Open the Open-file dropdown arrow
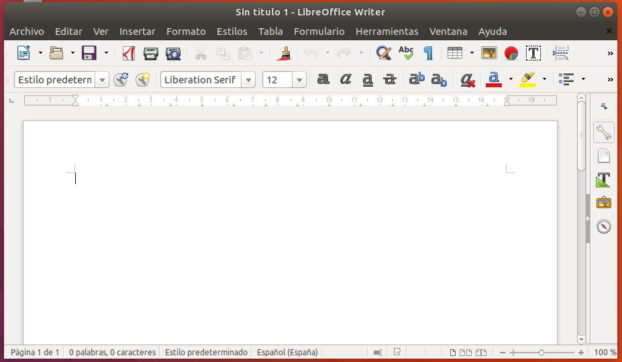Screen dimensions: 622x362 73,53
